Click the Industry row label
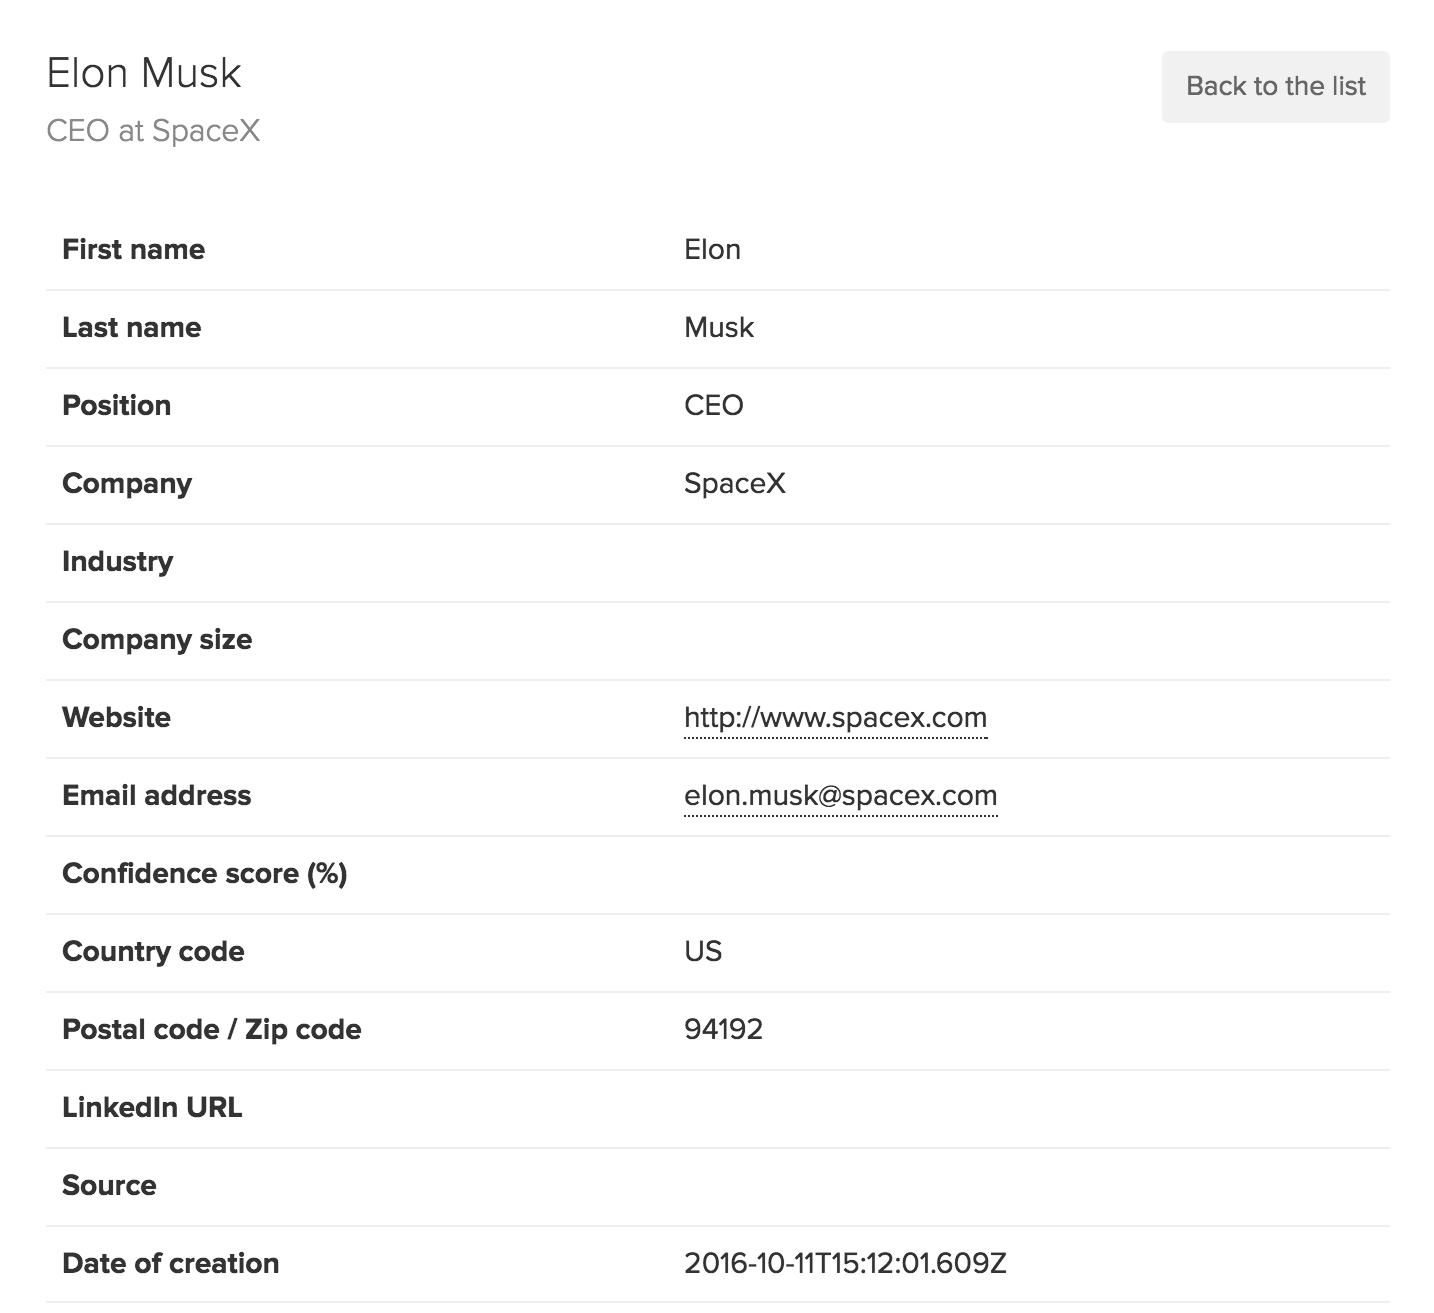 coord(117,562)
